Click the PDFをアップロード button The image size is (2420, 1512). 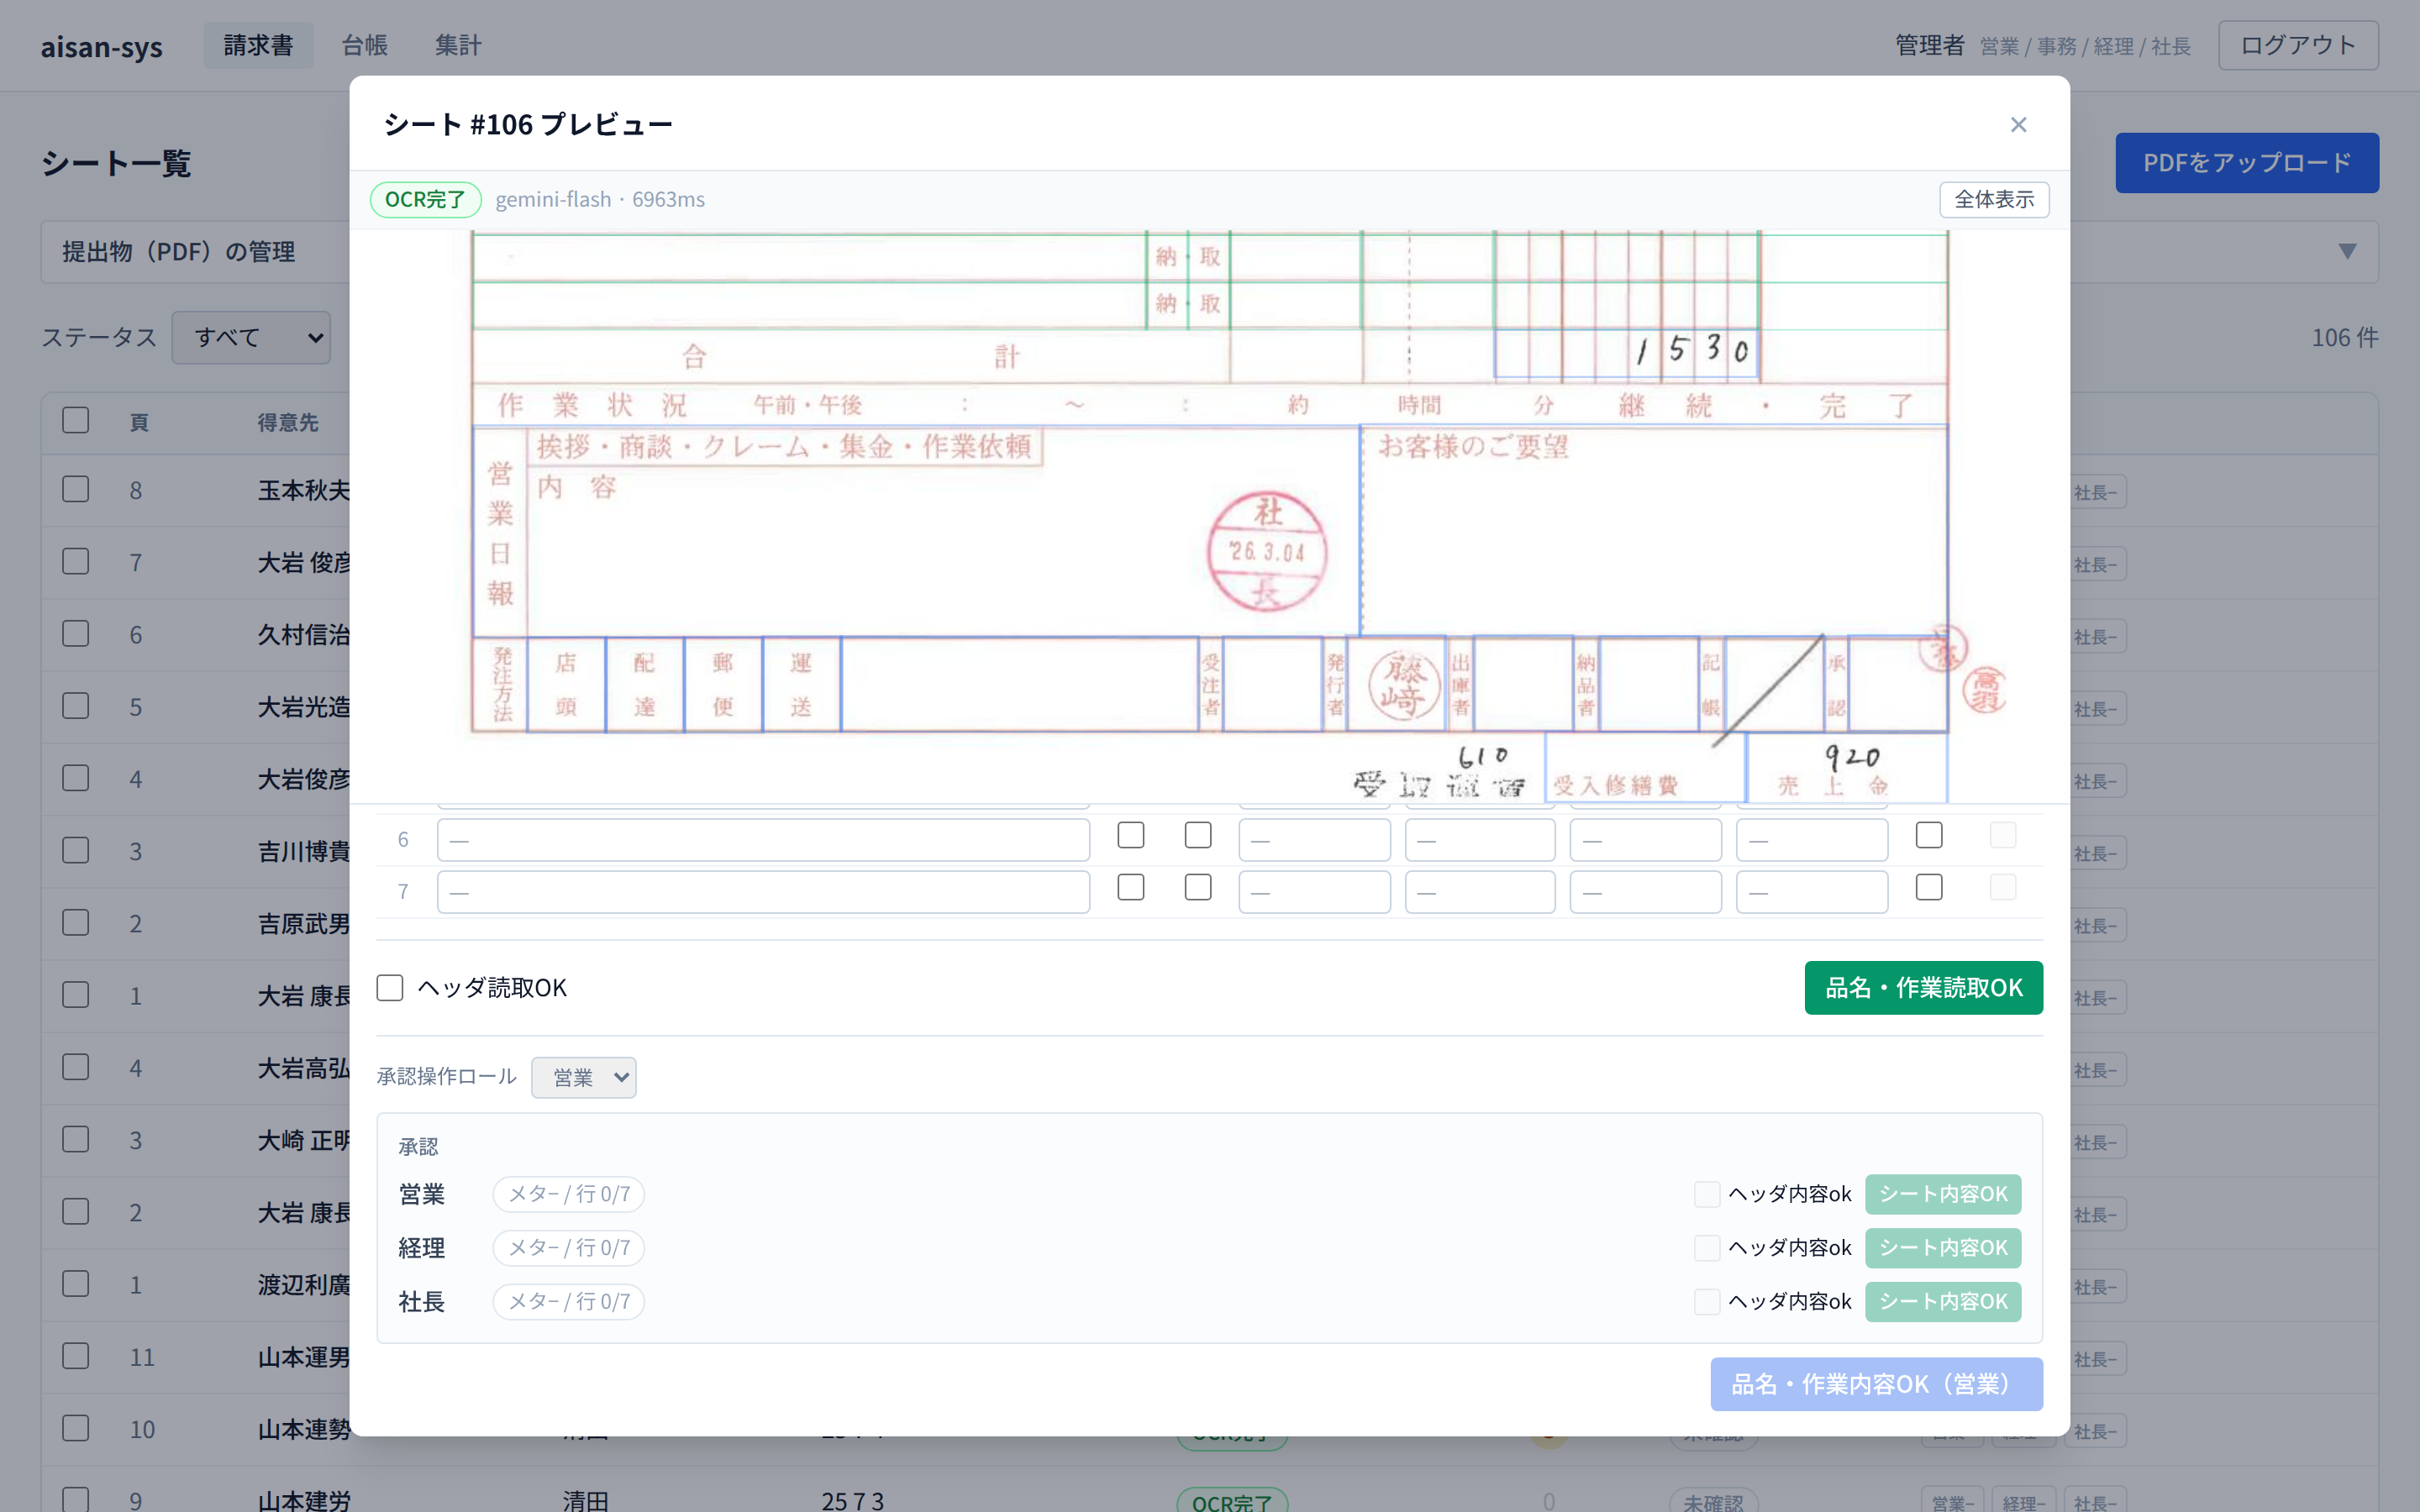[x=2247, y=163]
